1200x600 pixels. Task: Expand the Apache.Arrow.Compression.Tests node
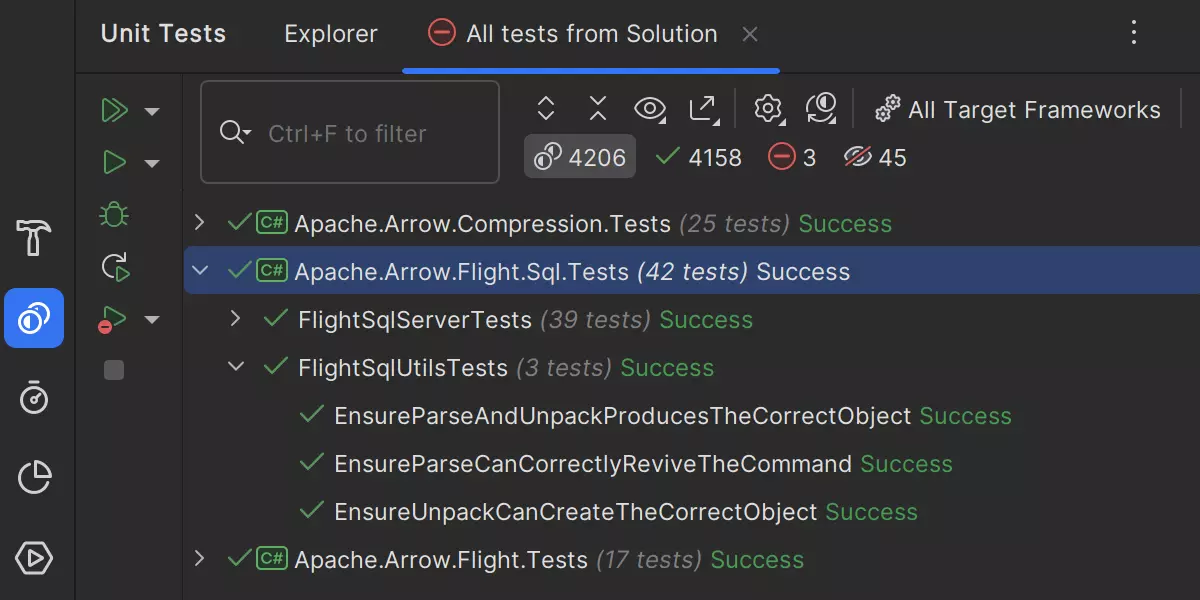[x=199, y=223]
